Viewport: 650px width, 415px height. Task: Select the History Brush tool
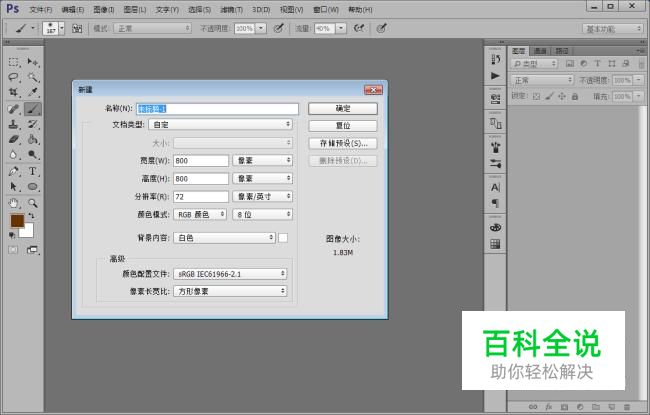coord(32,124)
